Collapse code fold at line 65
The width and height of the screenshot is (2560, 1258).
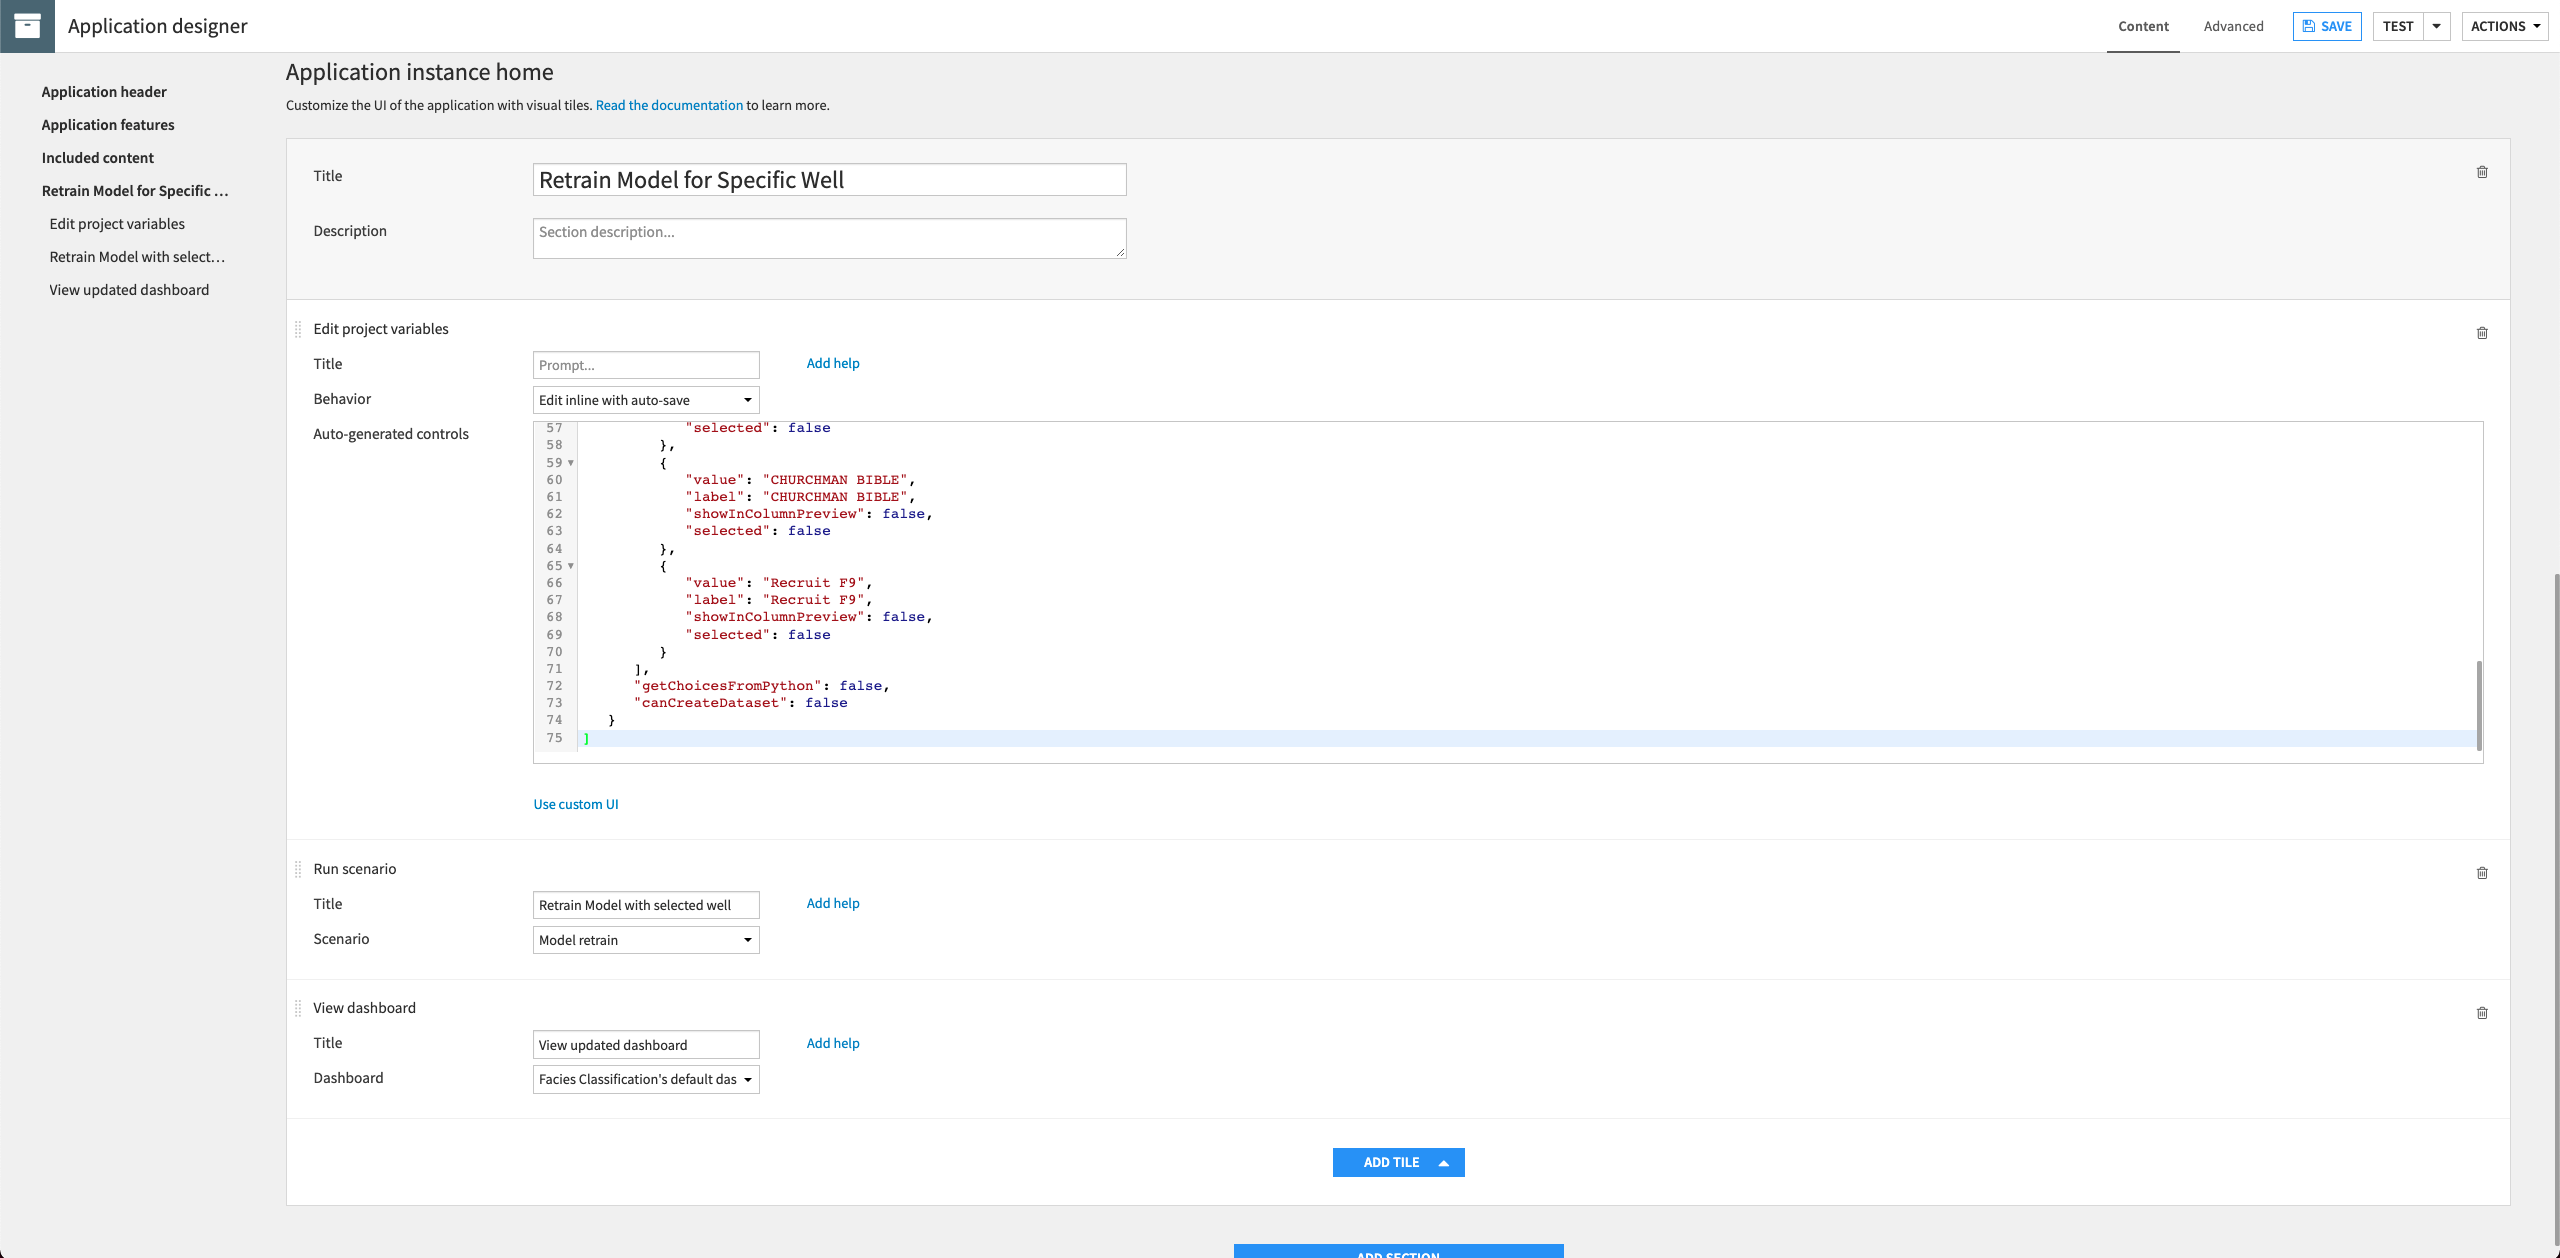pos(570,565)
